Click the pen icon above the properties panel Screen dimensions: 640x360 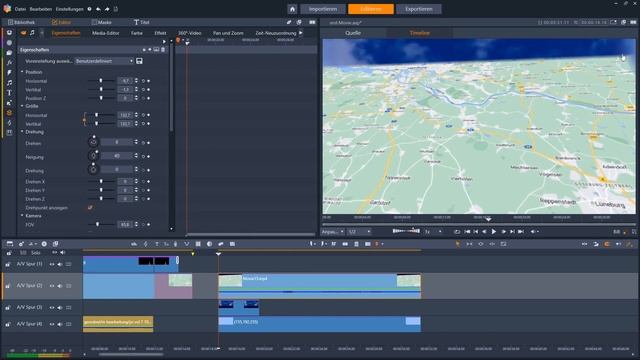[x=289, y=22]
